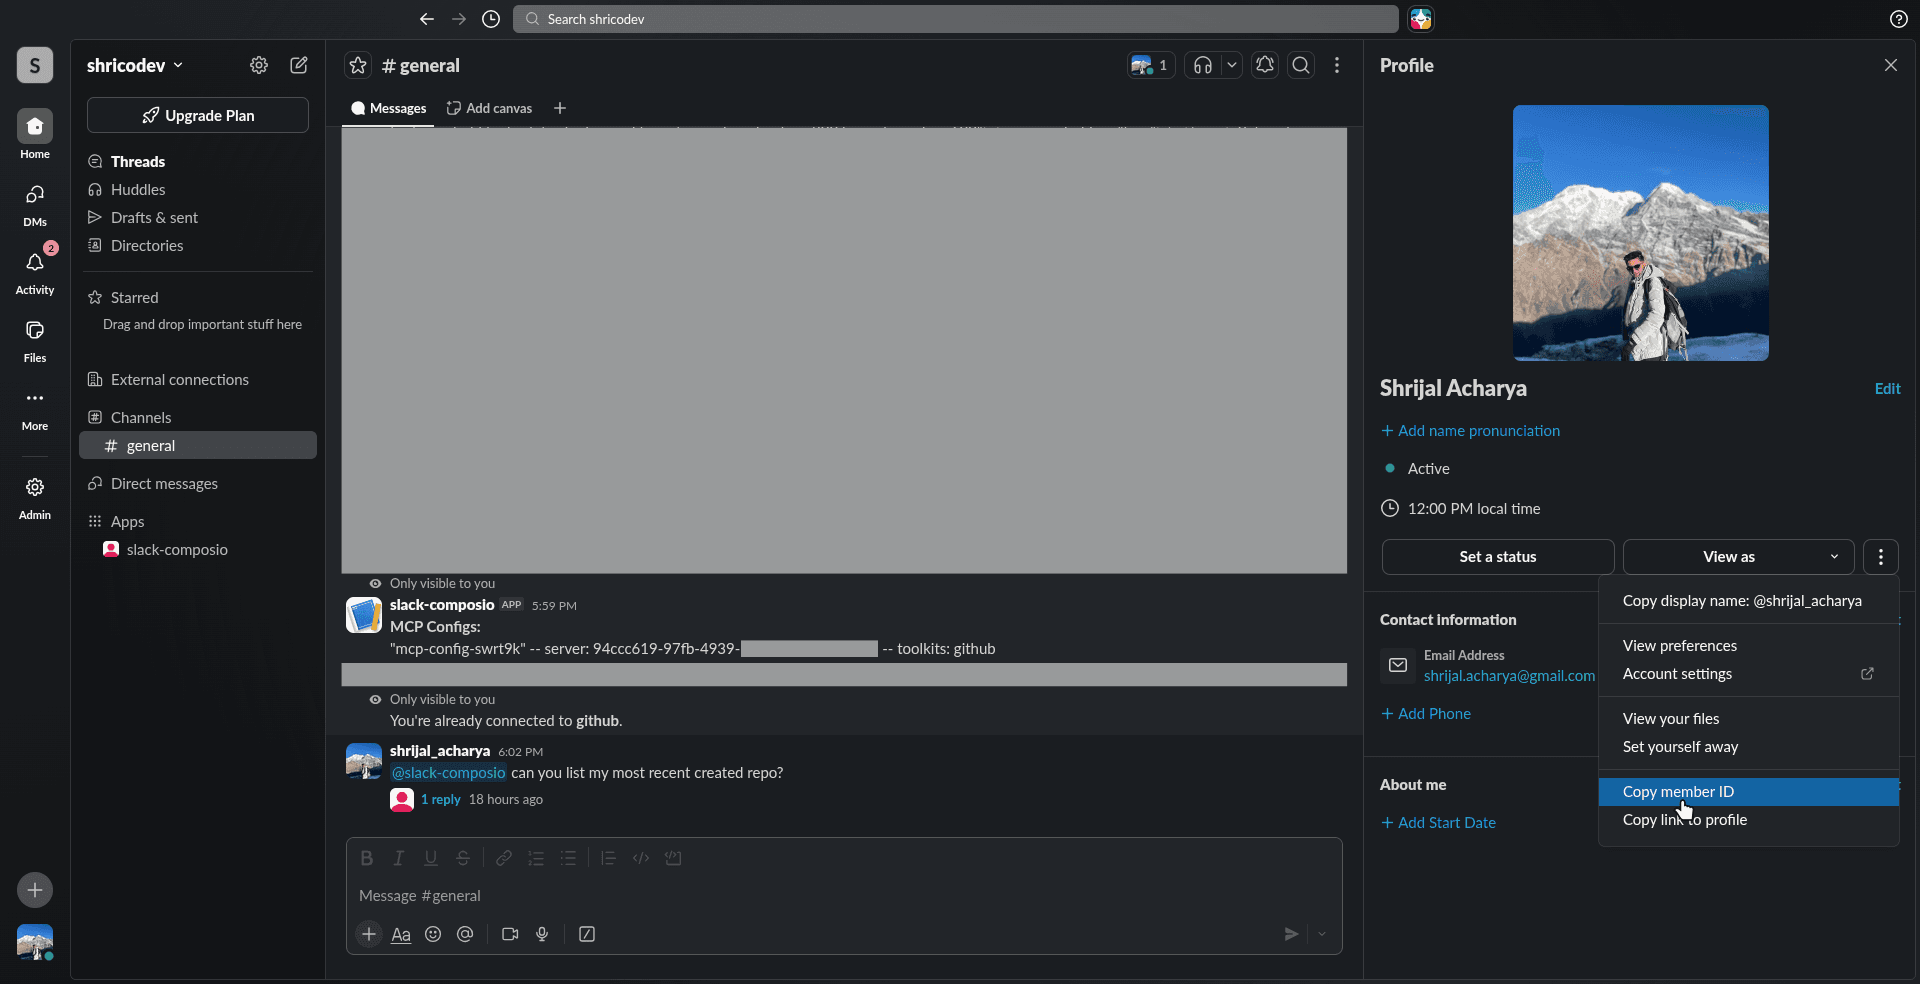Image resolution: width=1920 pixels, height=984 pixels.
Task: Open the 1 reply thread link
Action: pos(440,799)
